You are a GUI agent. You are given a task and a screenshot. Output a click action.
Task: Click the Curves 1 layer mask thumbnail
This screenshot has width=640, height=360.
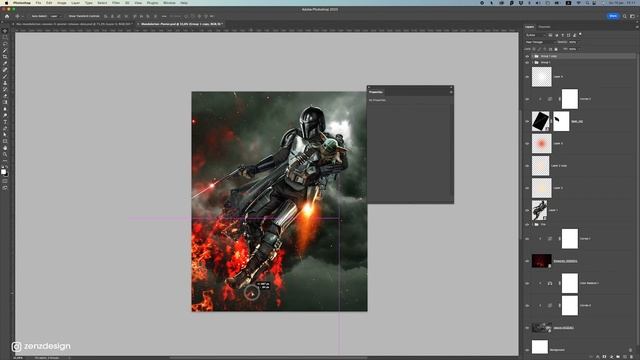pos(569,238)
